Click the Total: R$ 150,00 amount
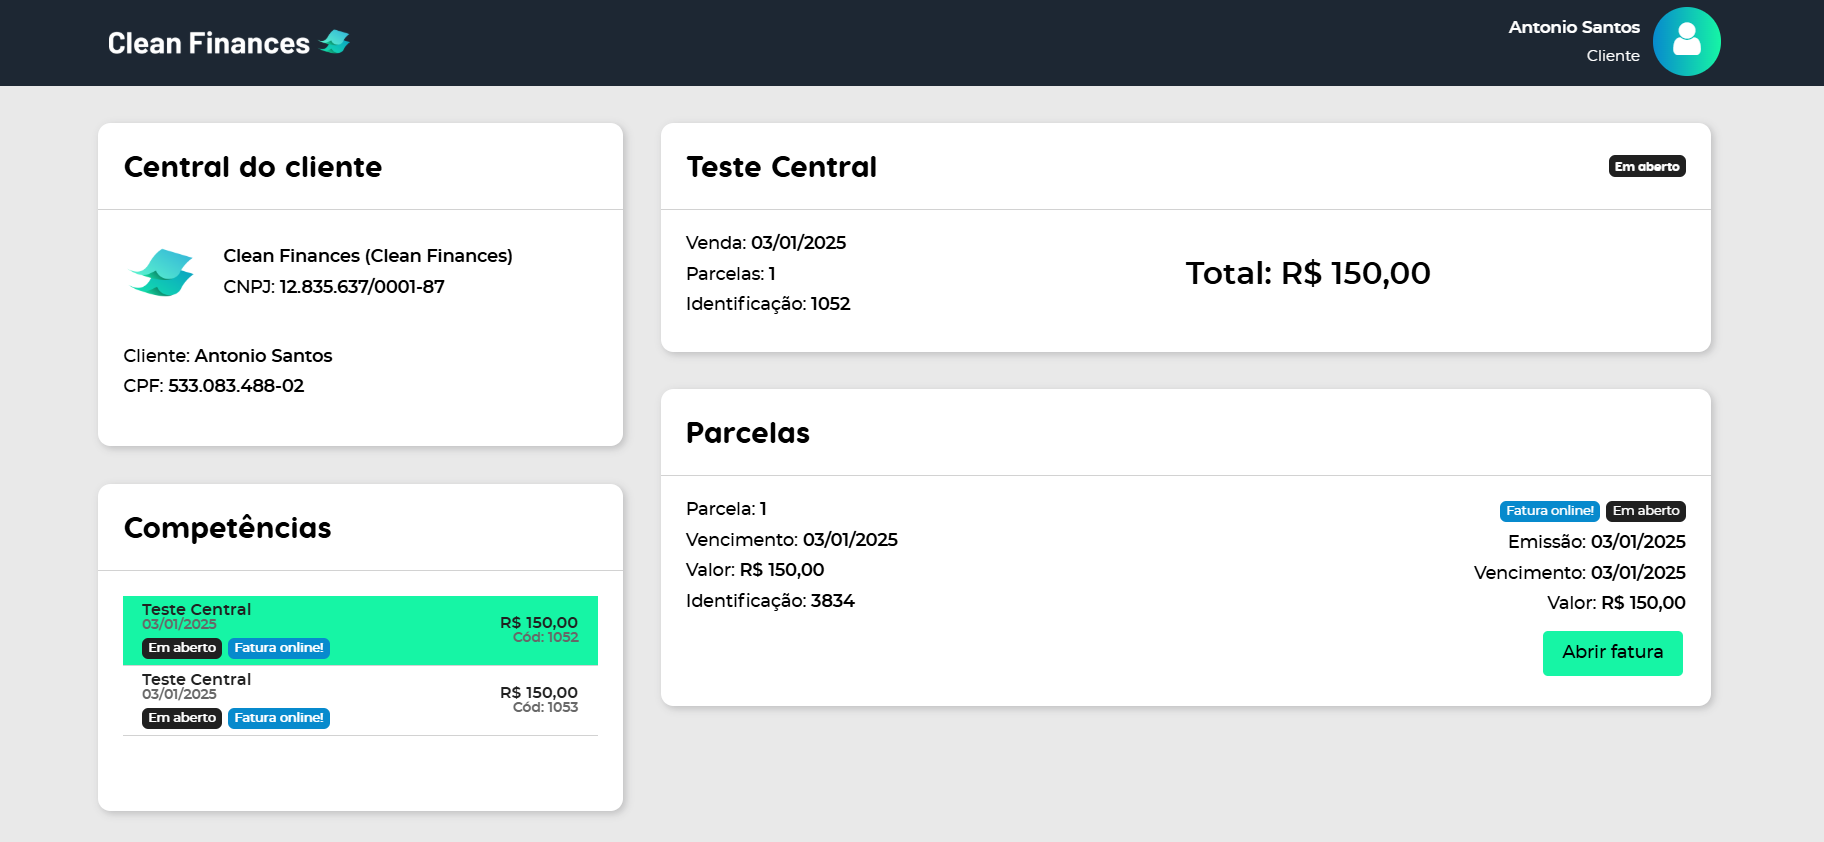 [x=1307, y=273]
